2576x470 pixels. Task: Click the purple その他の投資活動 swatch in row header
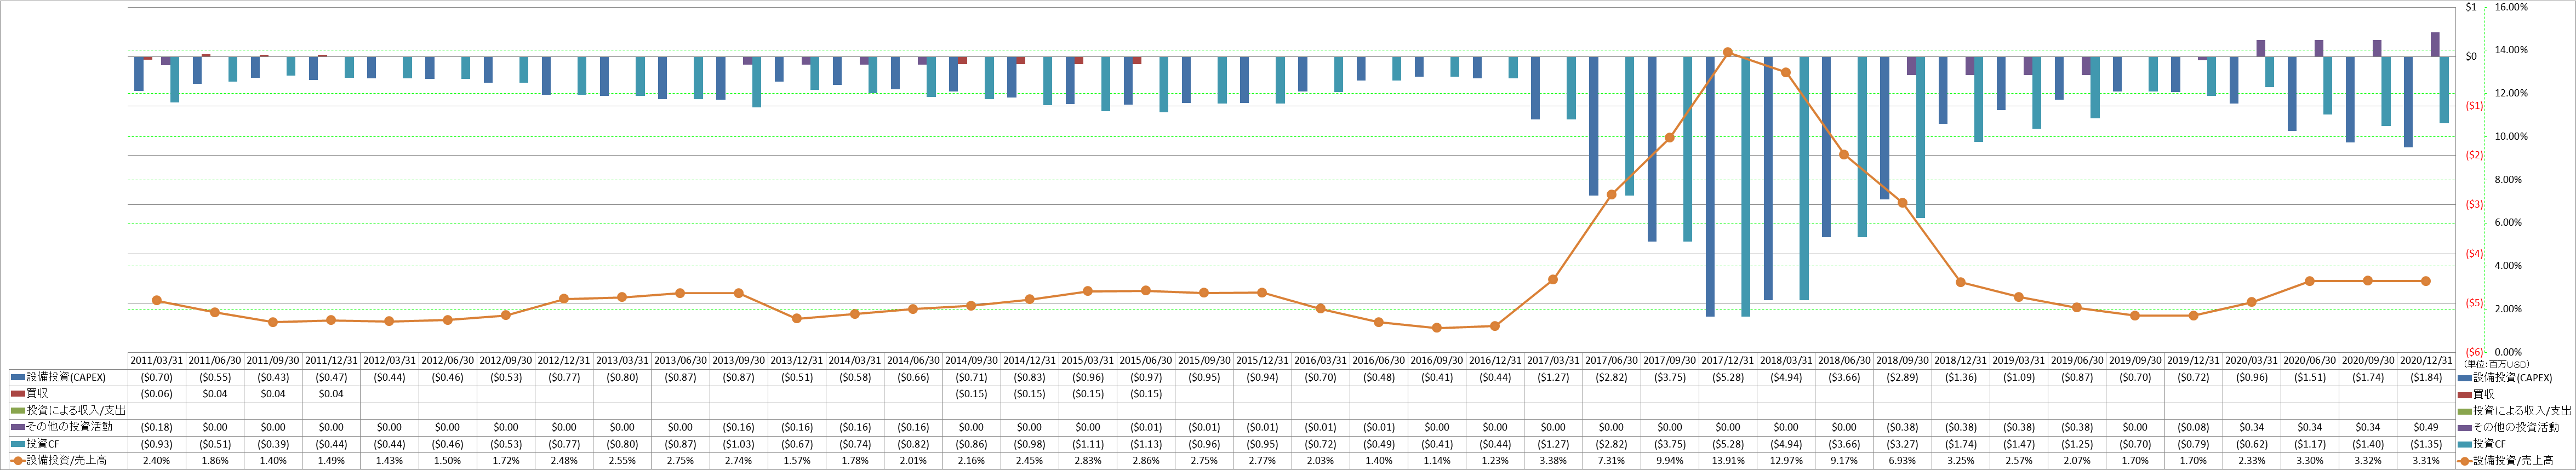point(17,427)
